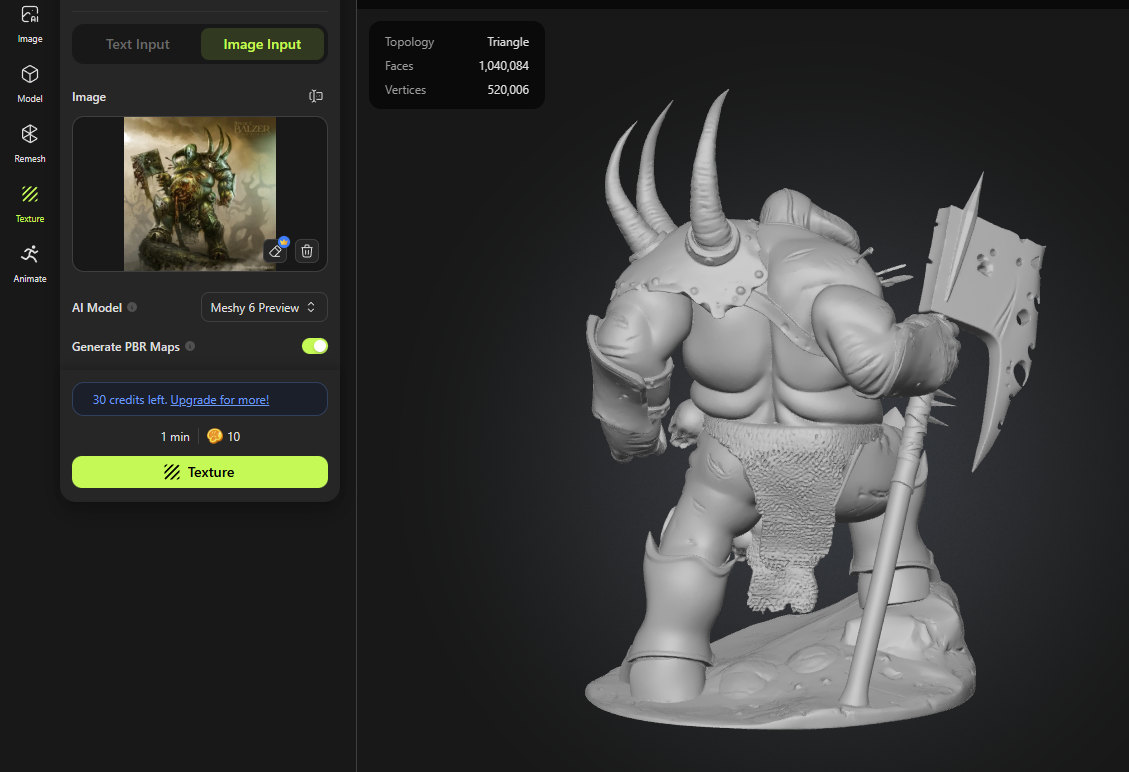This screenshot has width=1129, height=772.
Task: Select the Texture tool in sidebar
Action: 30,204
